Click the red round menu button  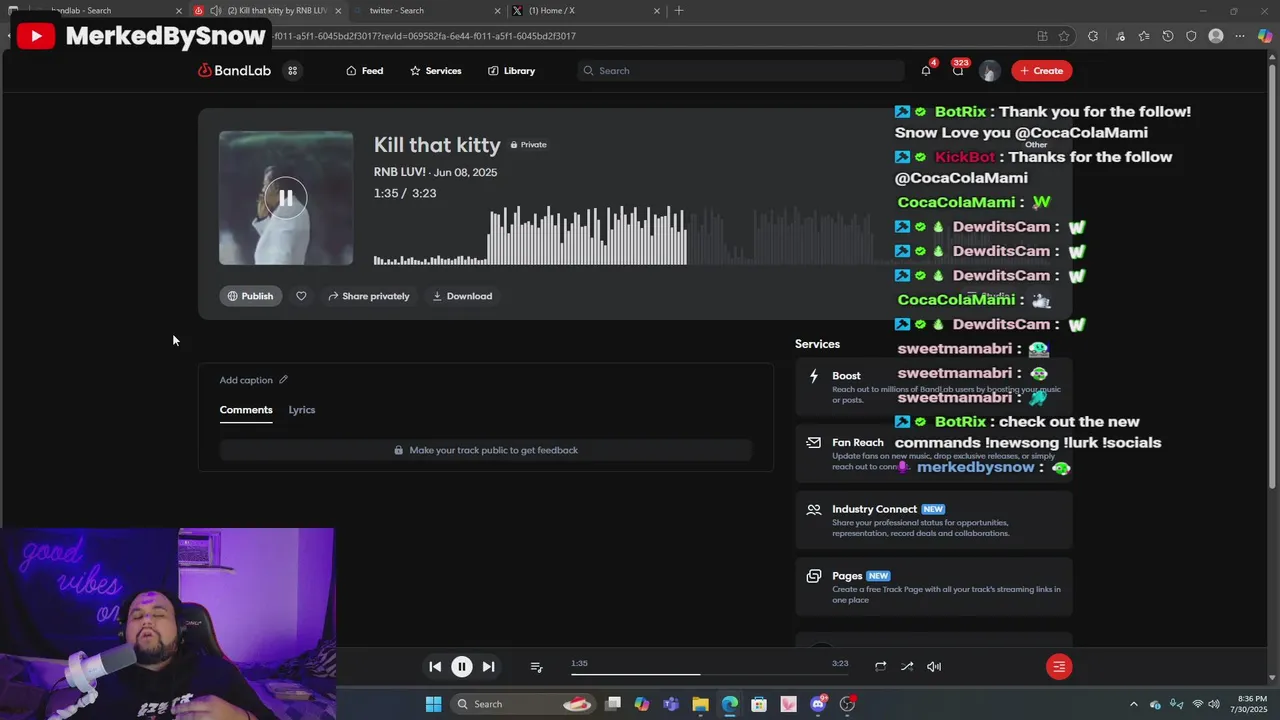click(x=1059, y=666)
